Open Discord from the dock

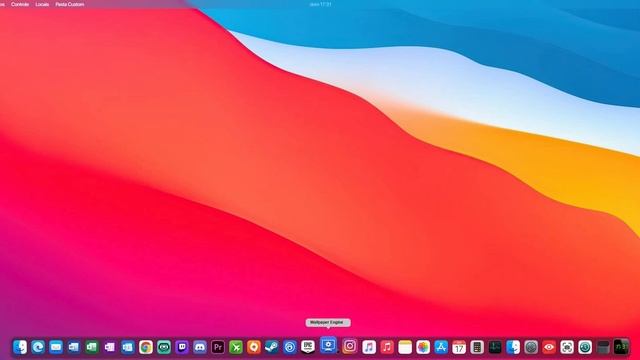click(200, 347)
